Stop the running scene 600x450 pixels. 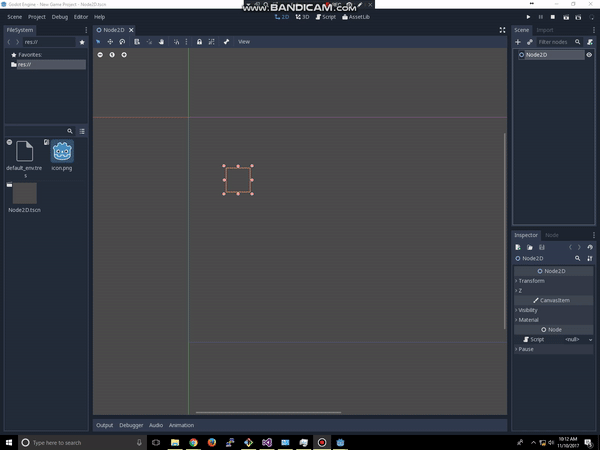(x=553, y=17)
